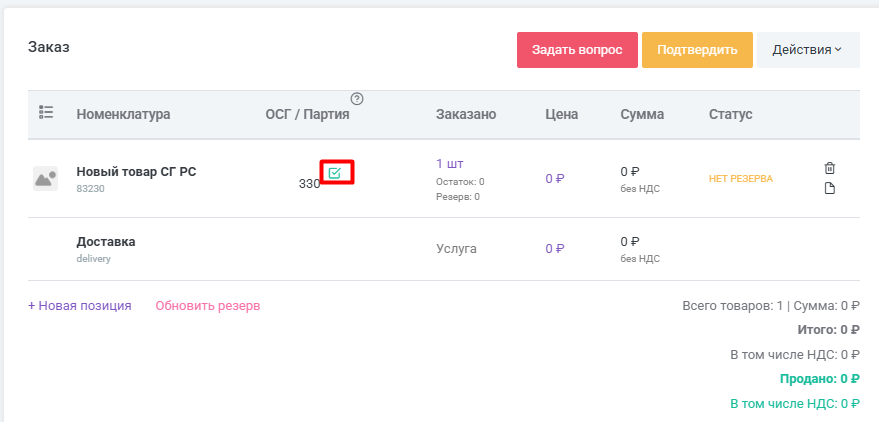Screen dimensions: 879x422
Task: Open the document icon for the product row
Action: 829,189
